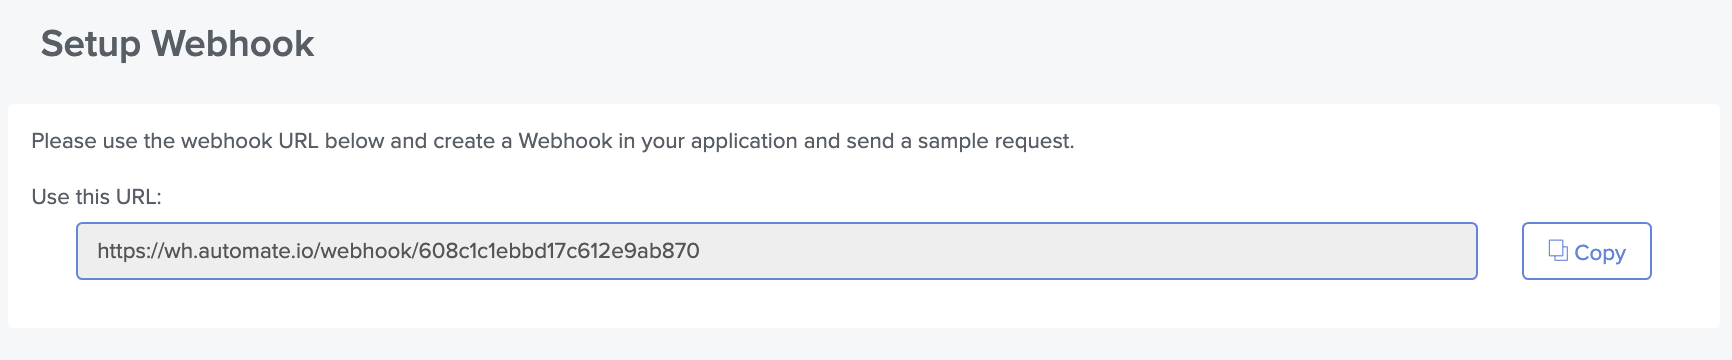Click the 'Use this URL:' label
Image resolution: width=1732 pixels, height=360 pixels.
click(96, 197)
